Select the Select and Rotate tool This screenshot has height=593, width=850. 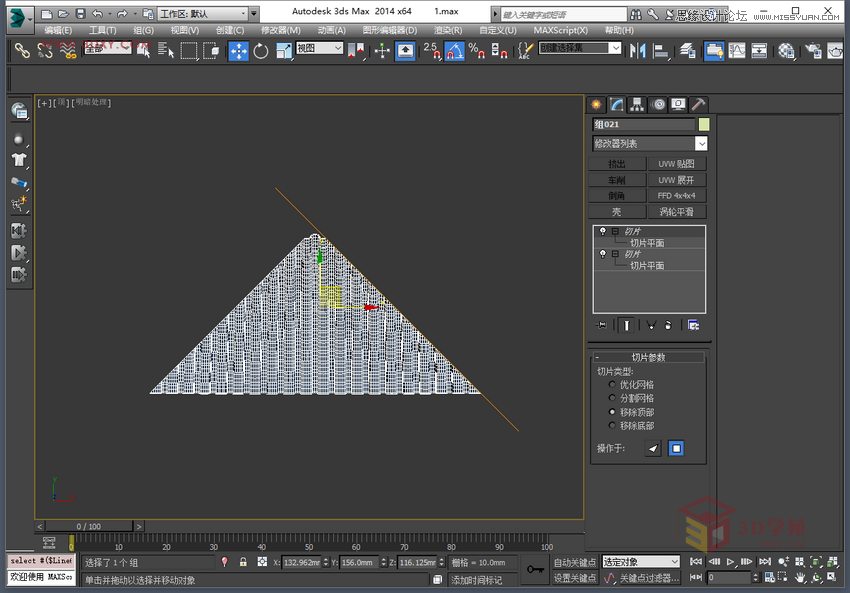[x=260, y=50]
